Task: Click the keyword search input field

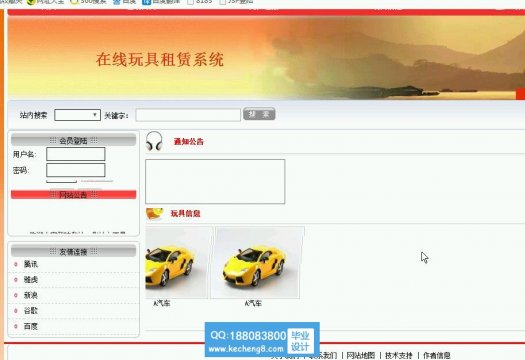Action: (x=188, y=115)
